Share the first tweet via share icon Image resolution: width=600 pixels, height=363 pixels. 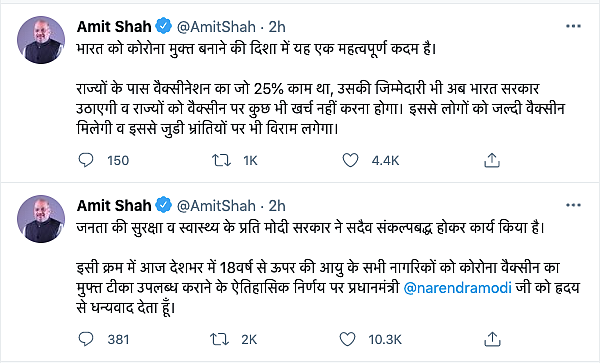492,160
